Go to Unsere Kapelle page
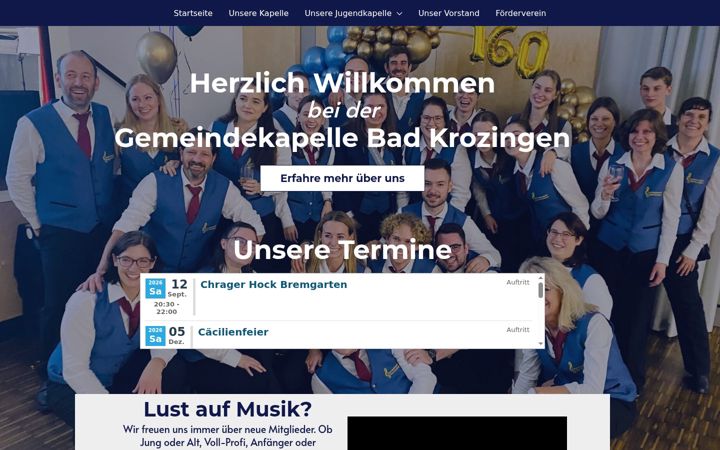 coord(259,13)
